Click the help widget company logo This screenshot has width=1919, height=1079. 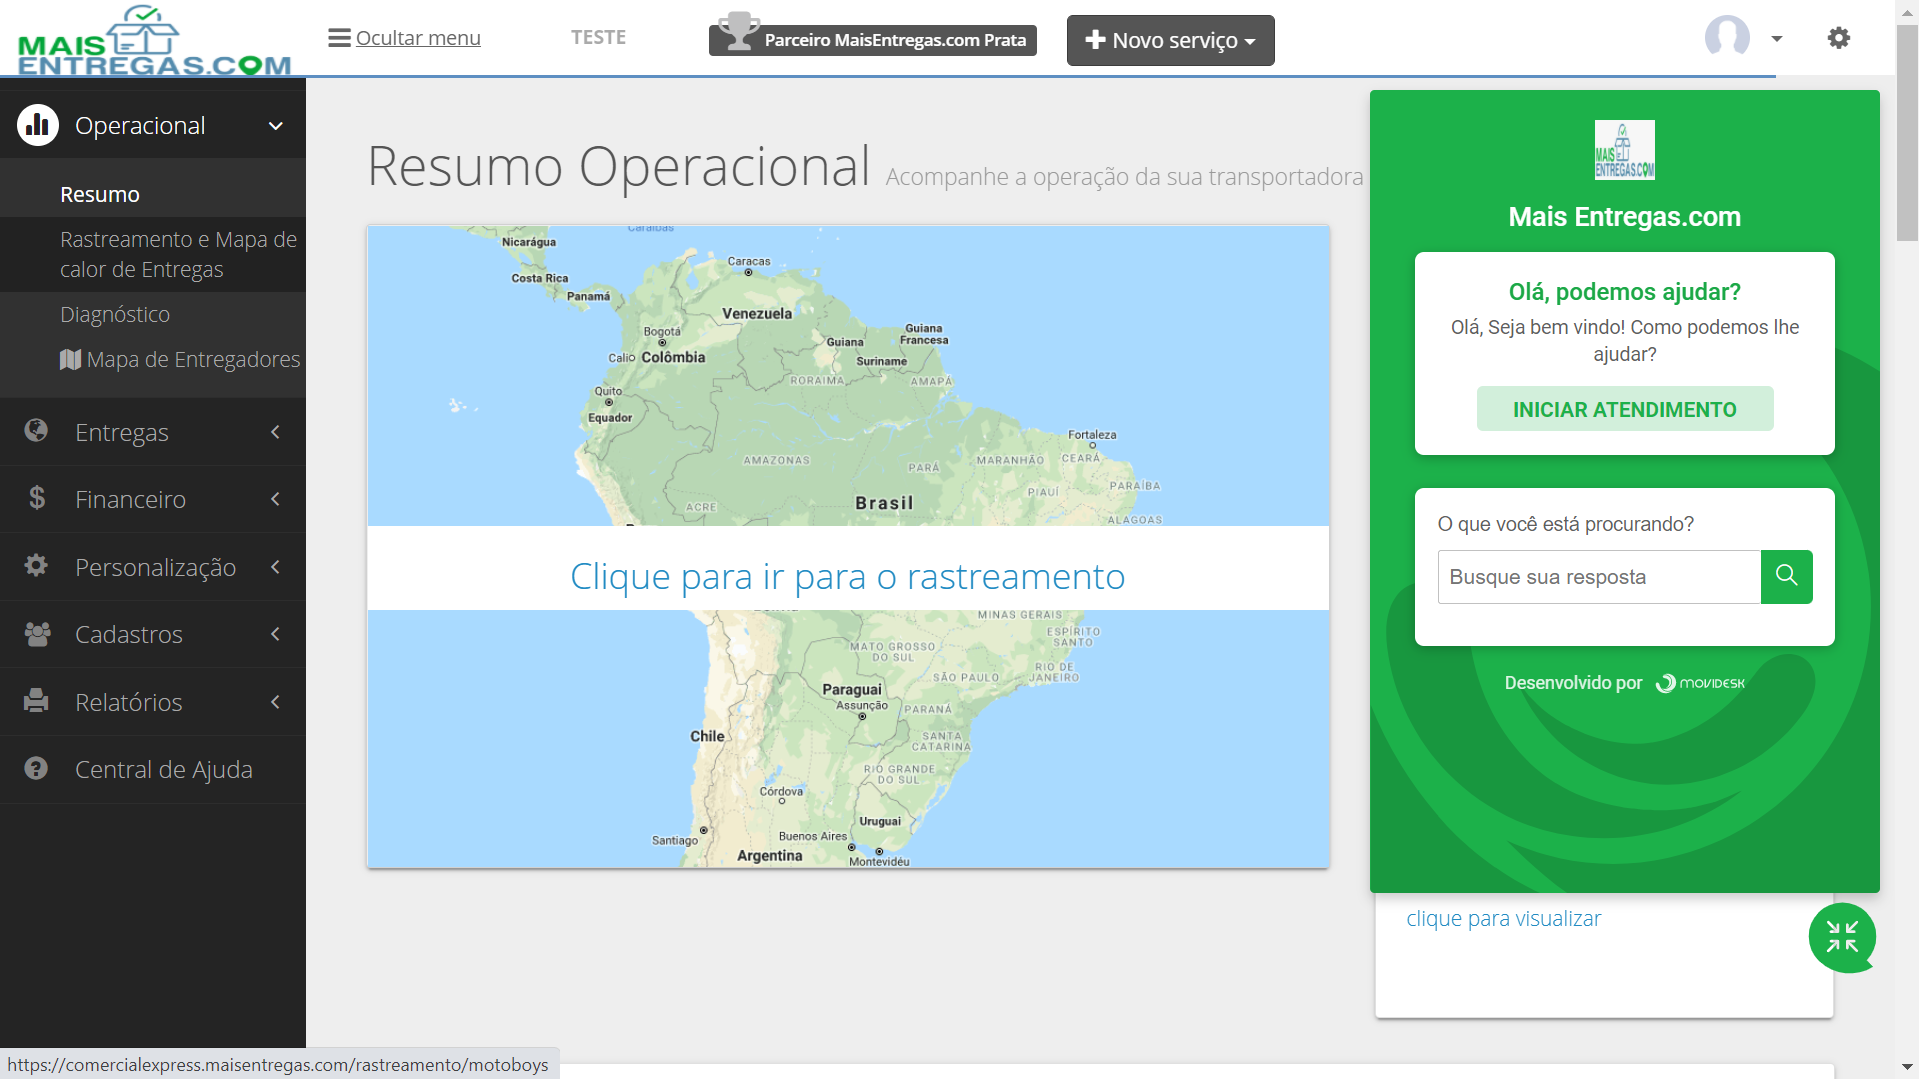point(1624,150)
